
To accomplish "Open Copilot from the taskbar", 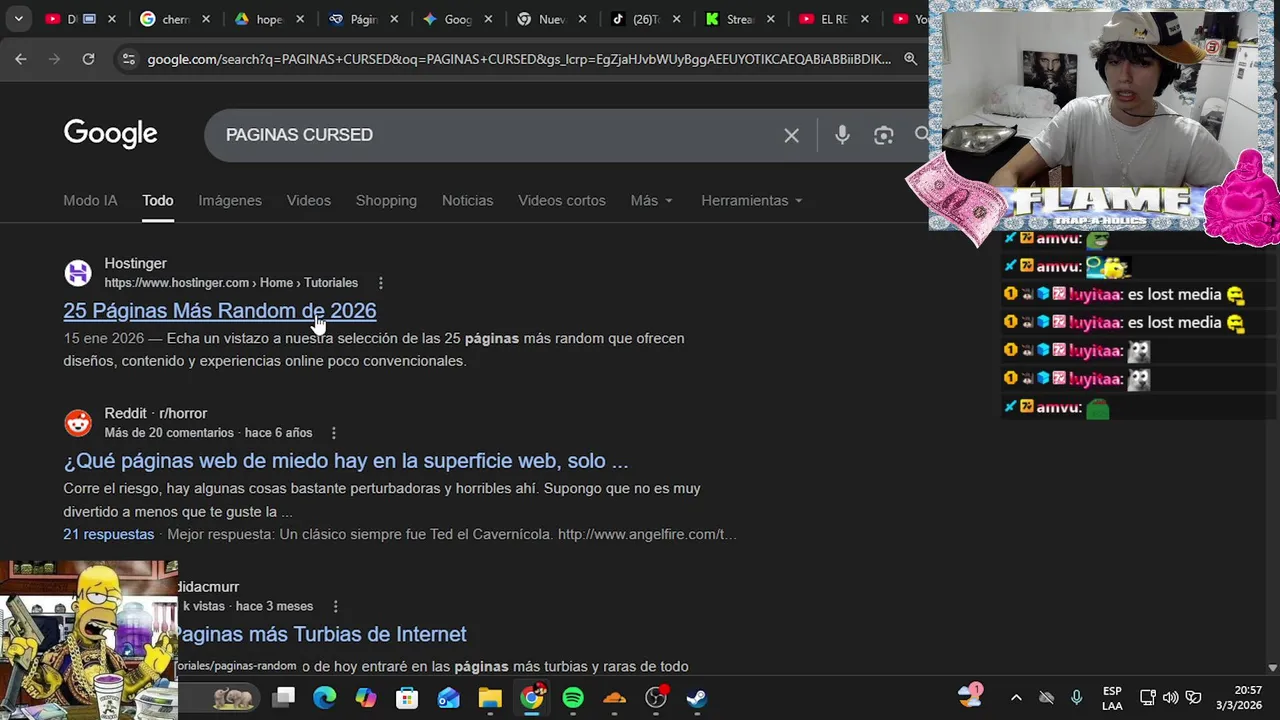I will [x=366, y=697].
